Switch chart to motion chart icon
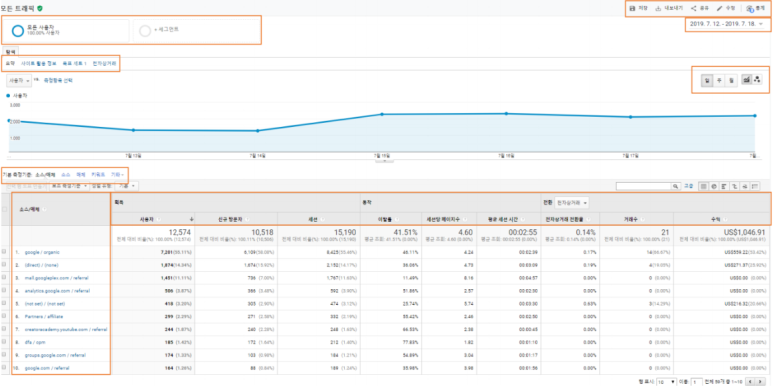The image size is (773, 386). click(758, 79)
